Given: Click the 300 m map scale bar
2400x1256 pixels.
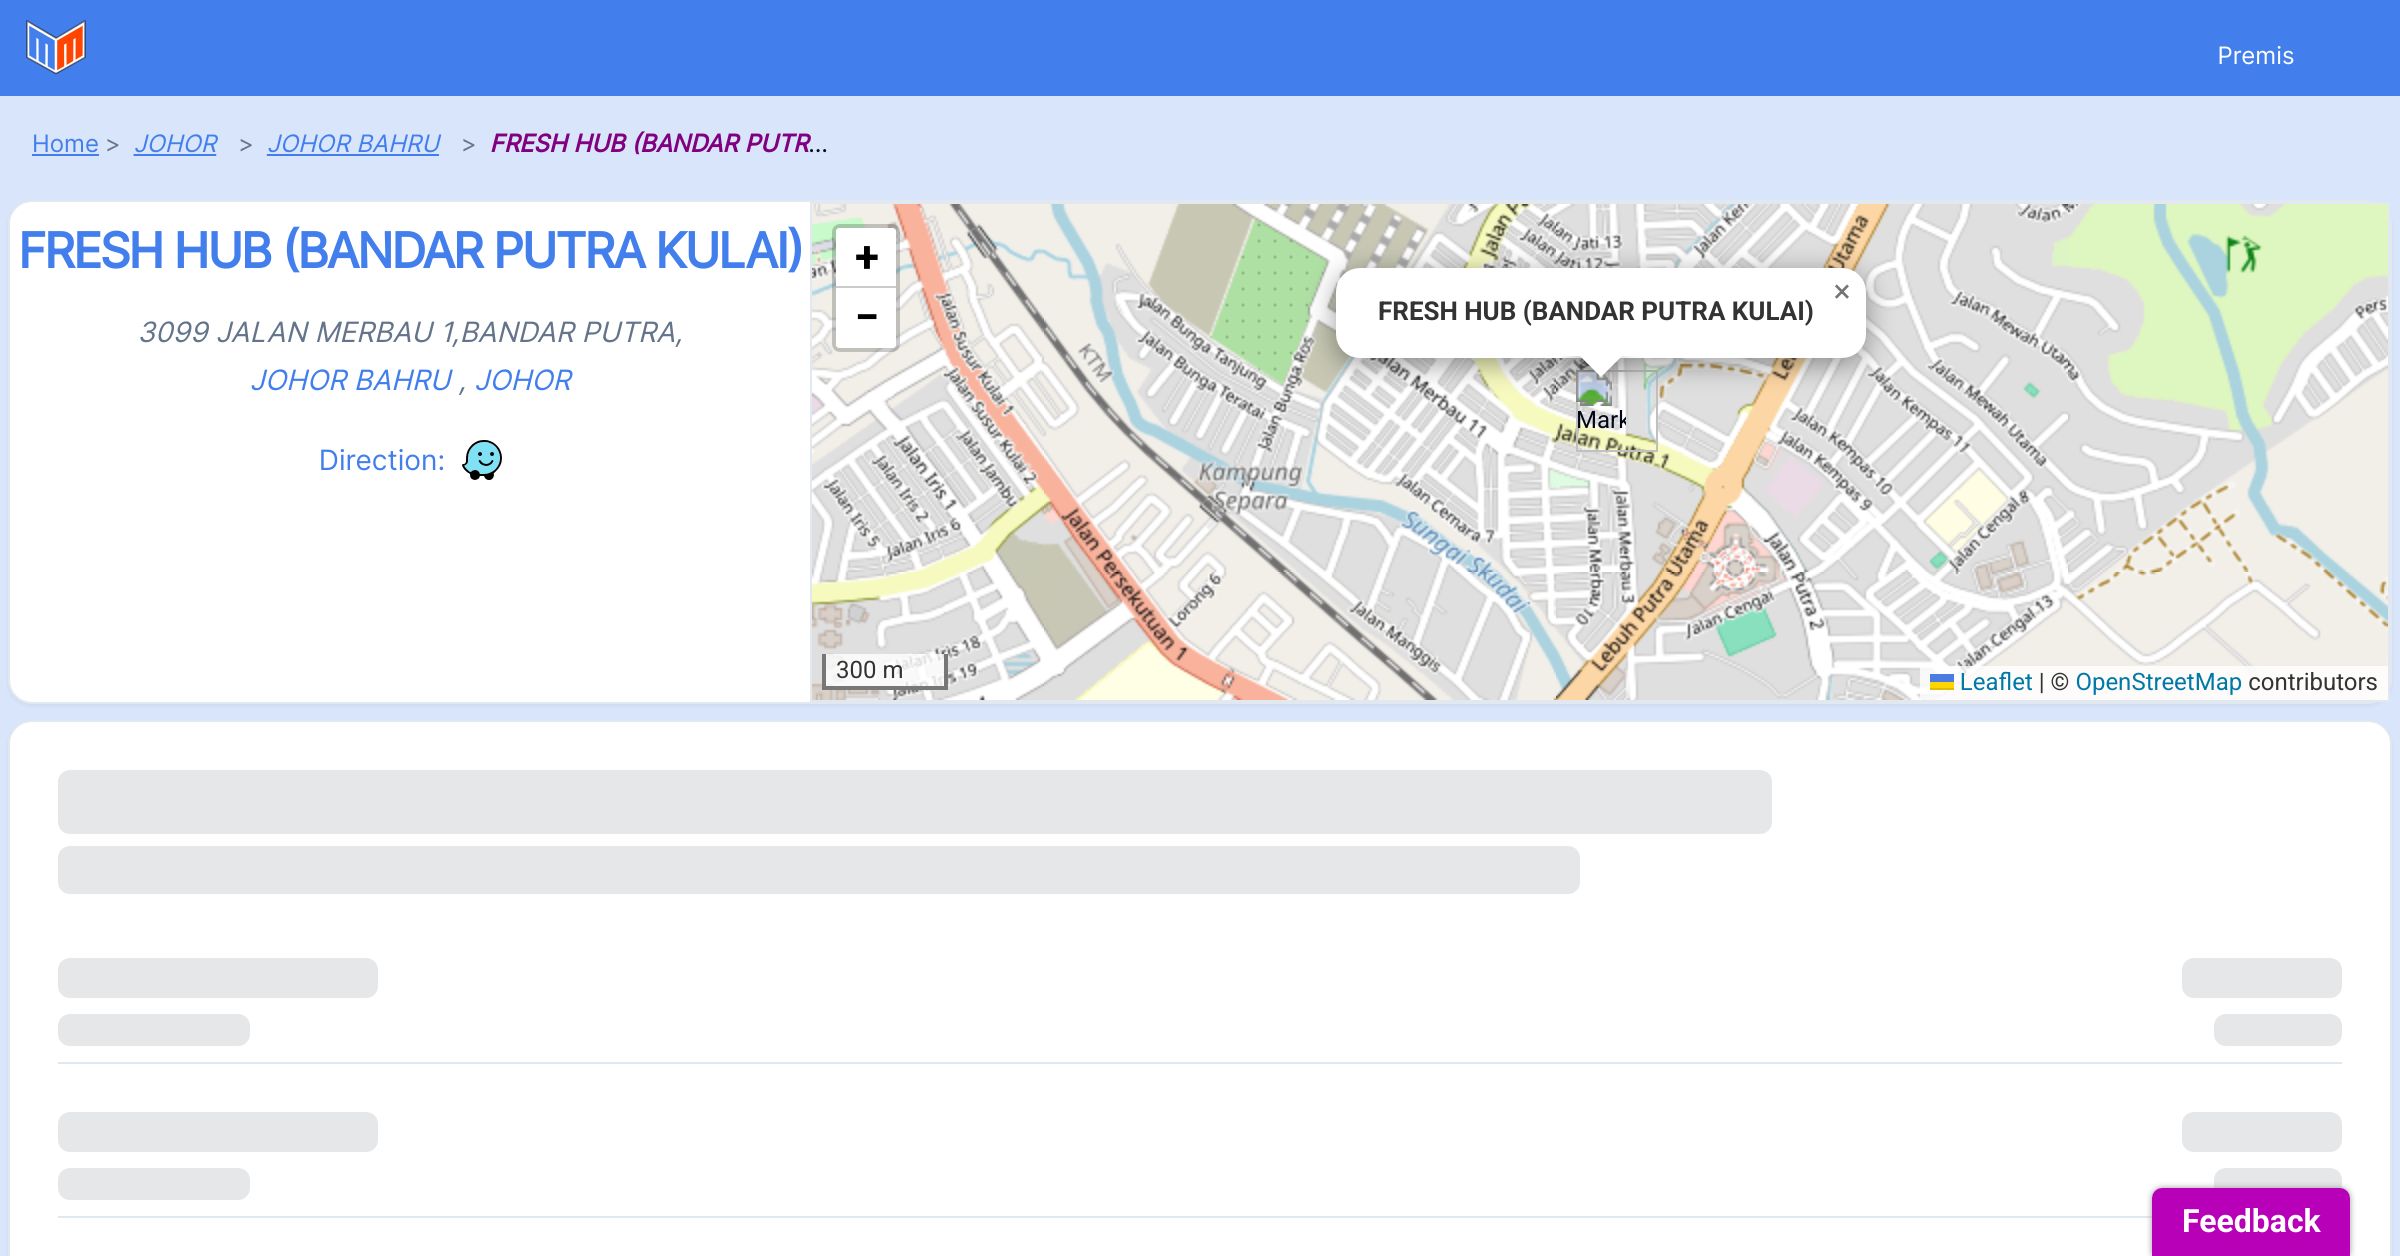Looking at the screenshot, I should pyautogui.click(x=884, y=670).
